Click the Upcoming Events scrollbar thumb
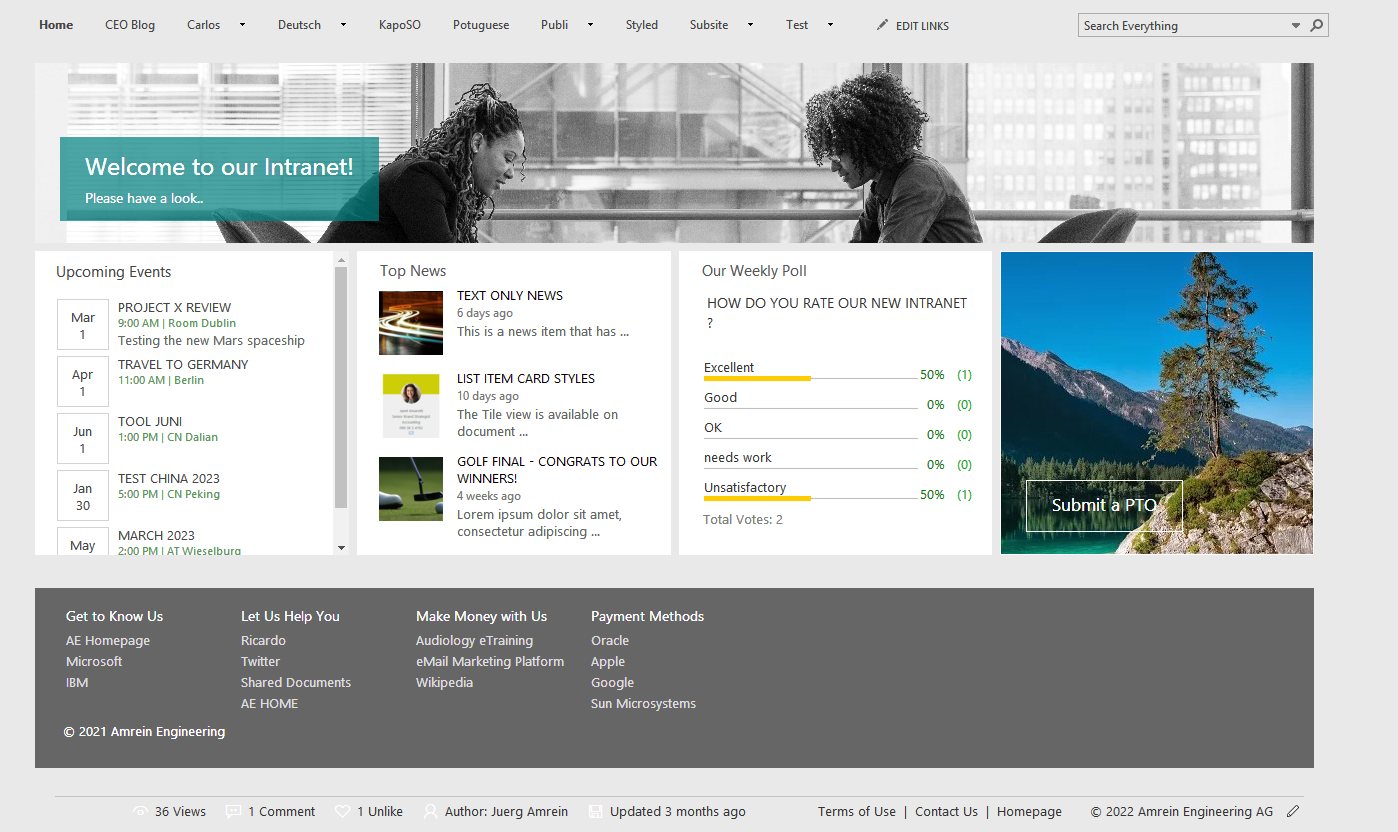 click(x=341, y=388)
